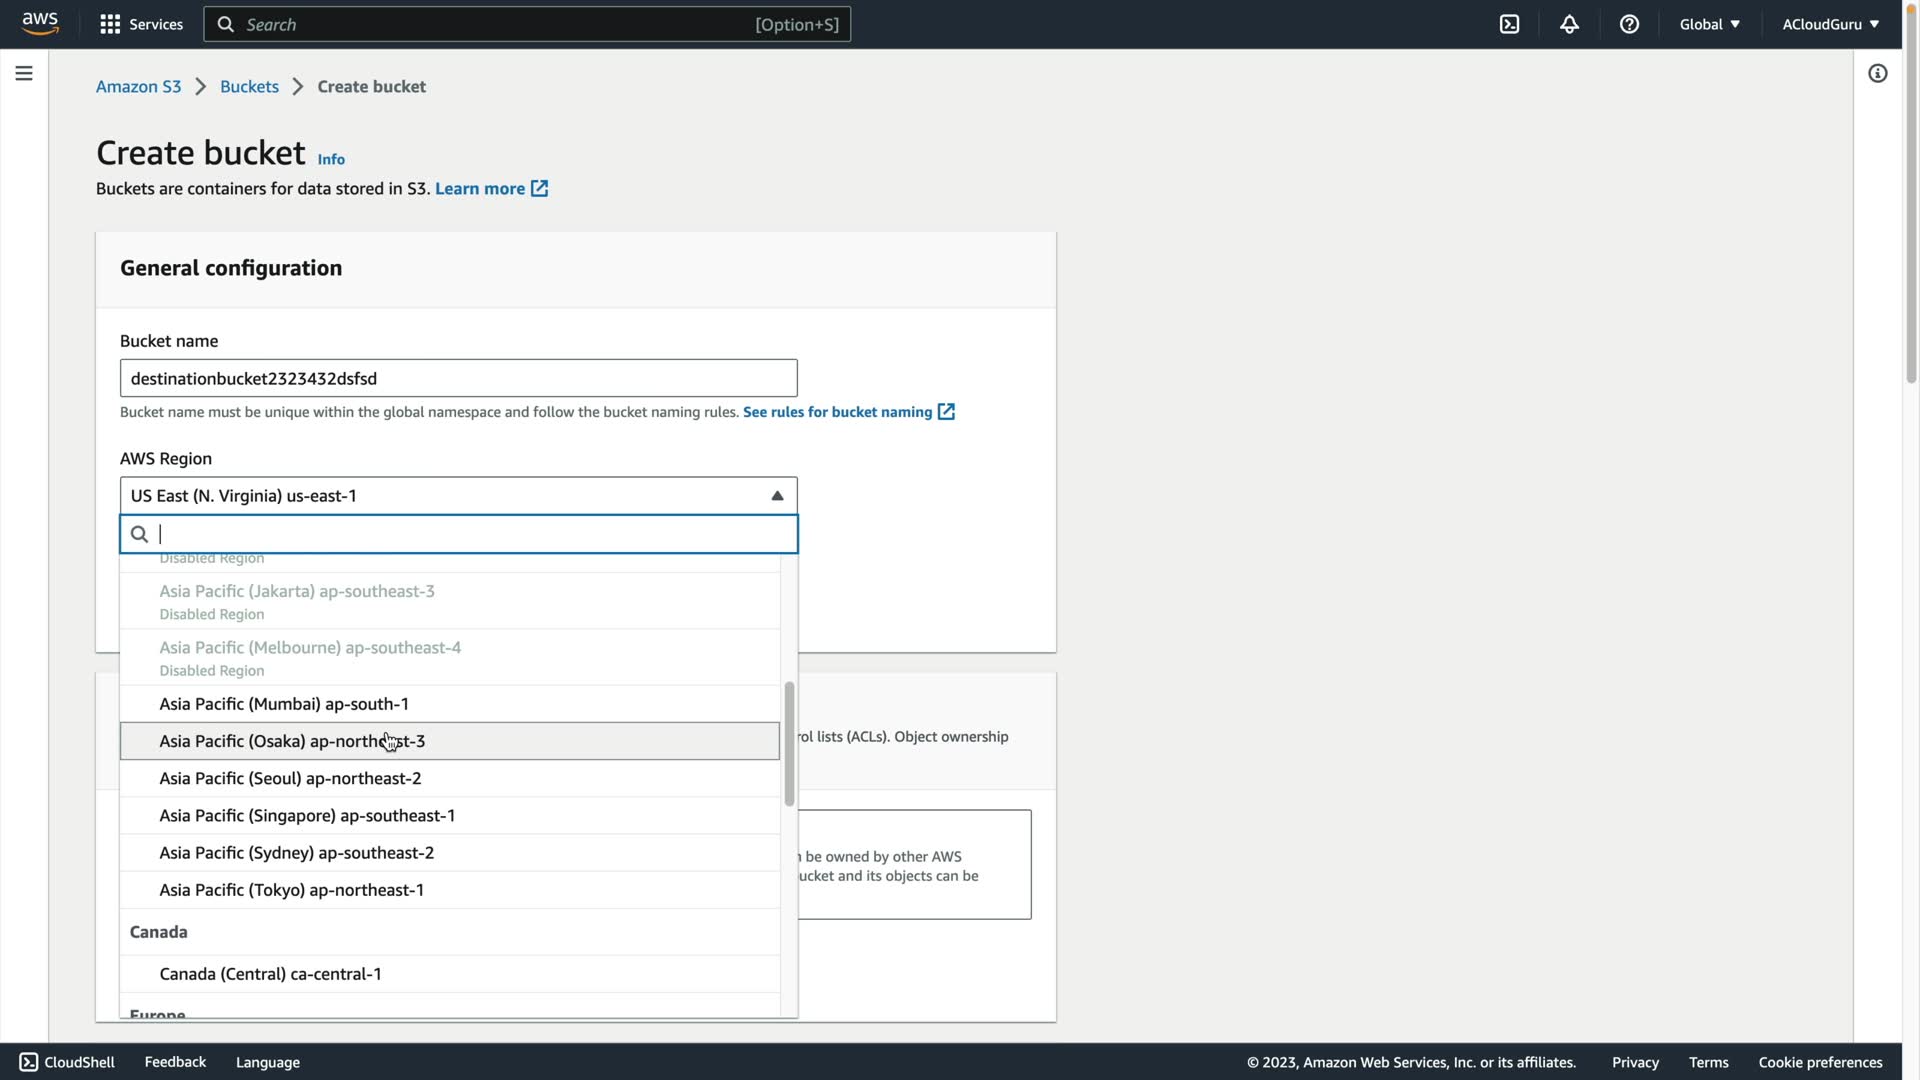Click the Bucket name text field
Screen dimensions: 1920x1080
click(458, 378)
